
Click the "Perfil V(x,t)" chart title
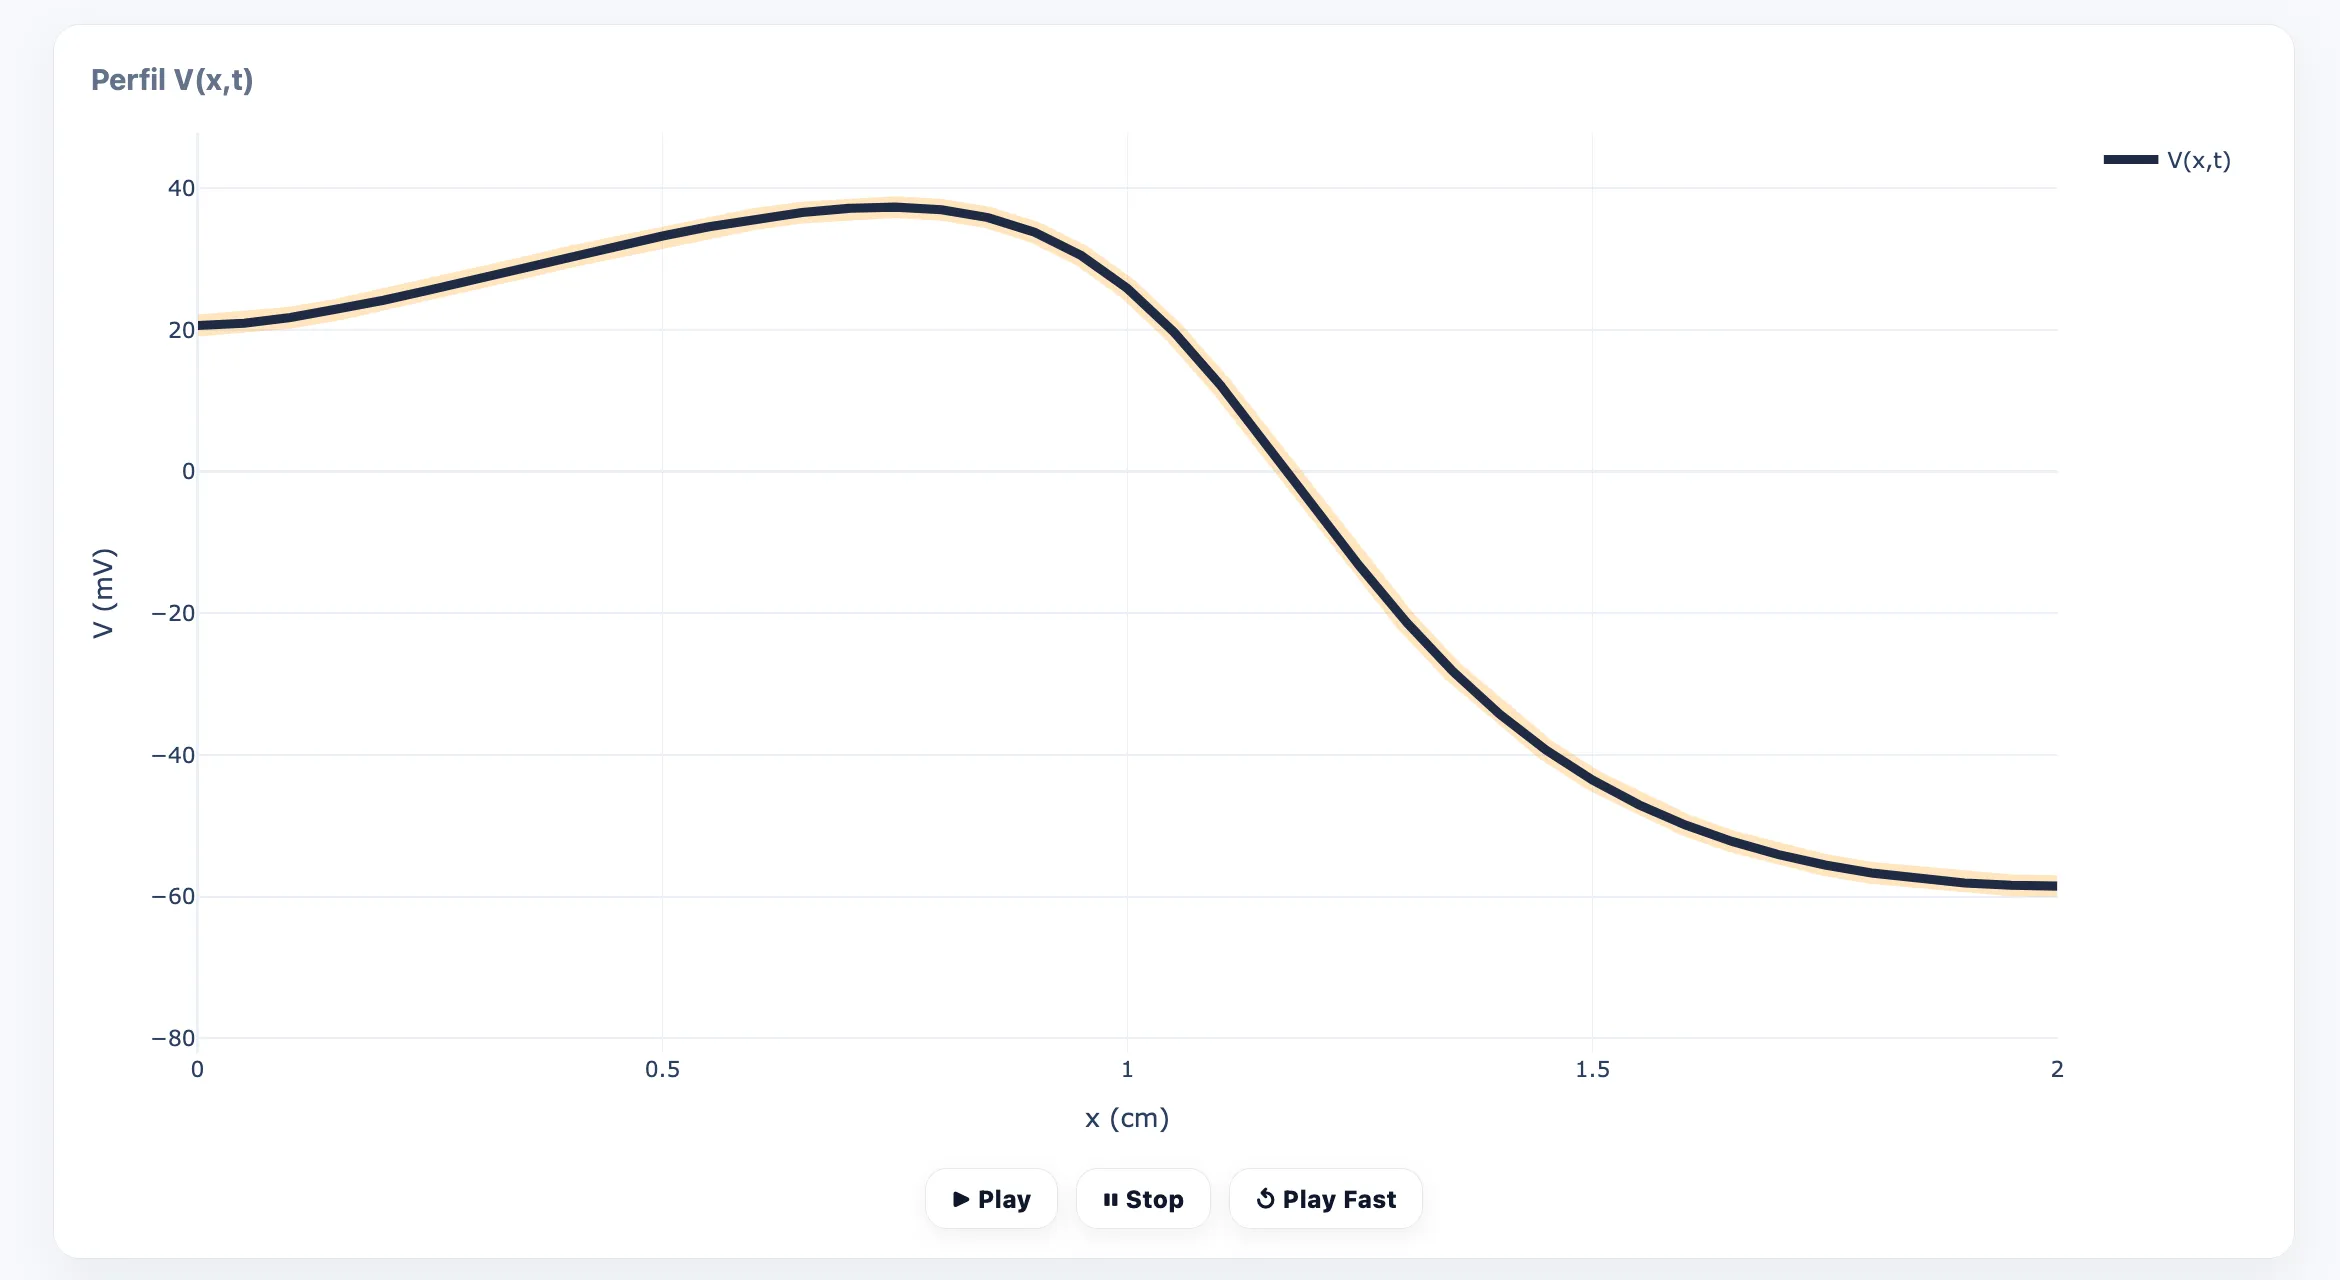[x=172, y=80]
